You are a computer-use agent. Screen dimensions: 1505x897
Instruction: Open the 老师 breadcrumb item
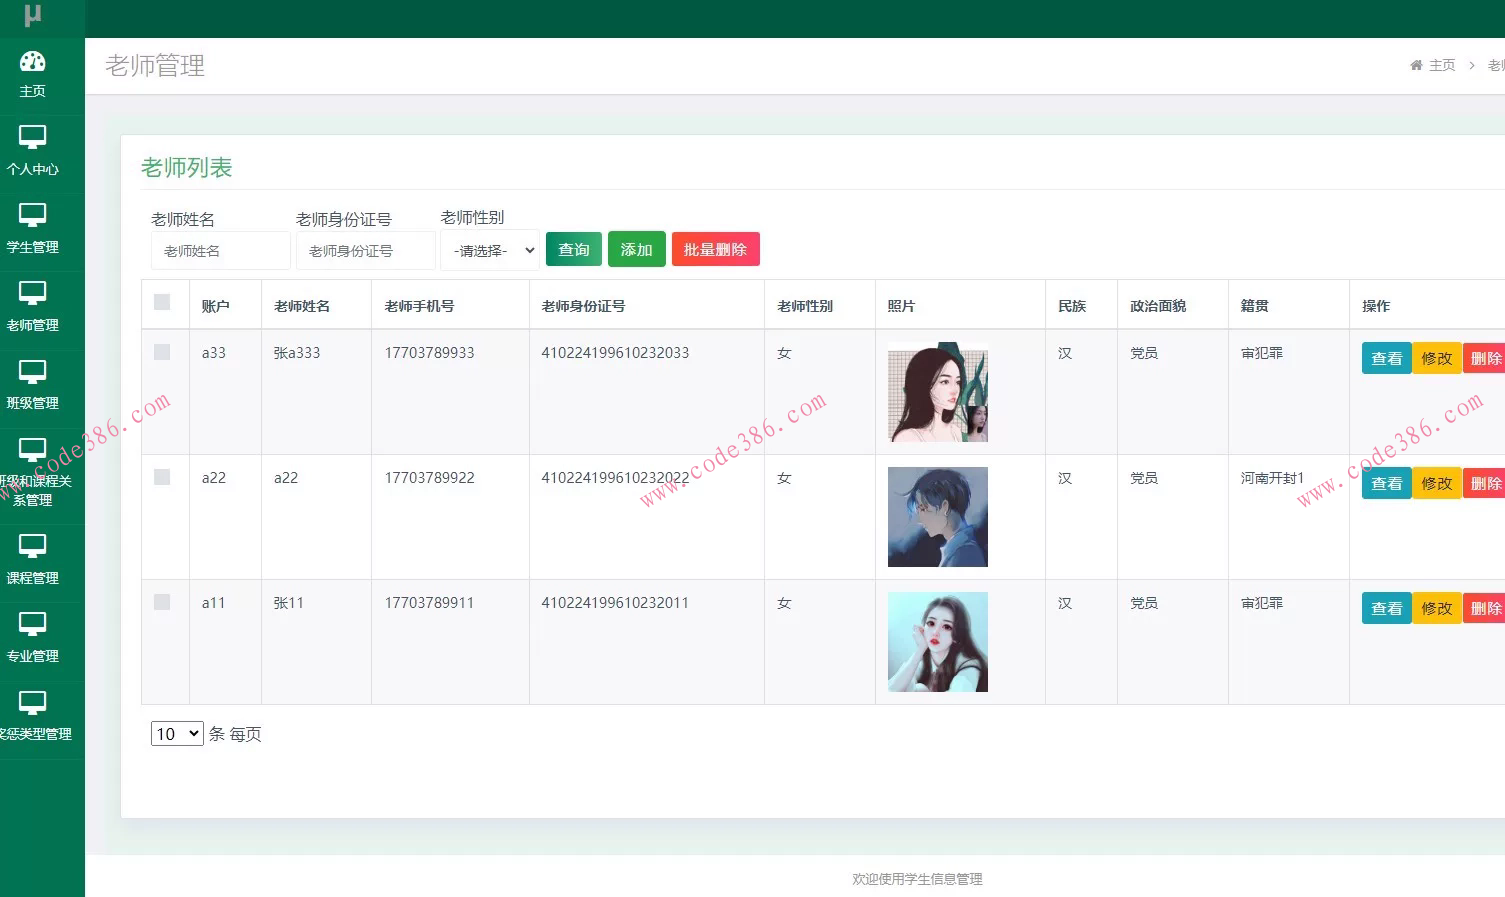click(x=1495, y=65)
